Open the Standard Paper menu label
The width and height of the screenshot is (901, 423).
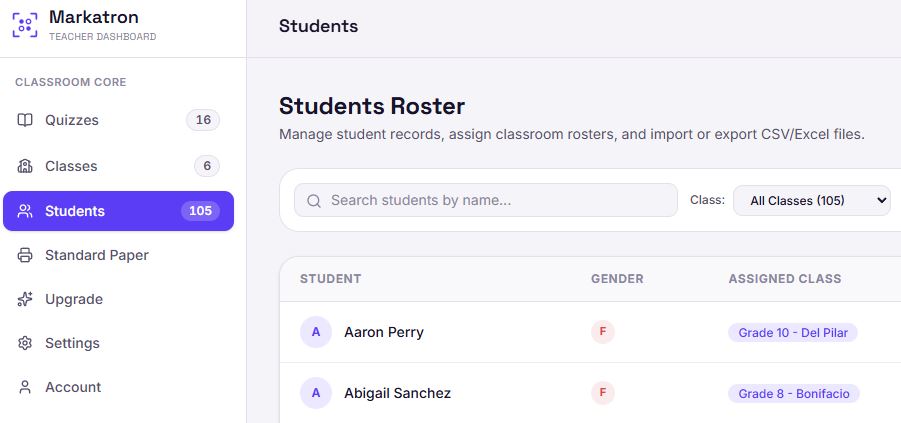coord(97,255)
